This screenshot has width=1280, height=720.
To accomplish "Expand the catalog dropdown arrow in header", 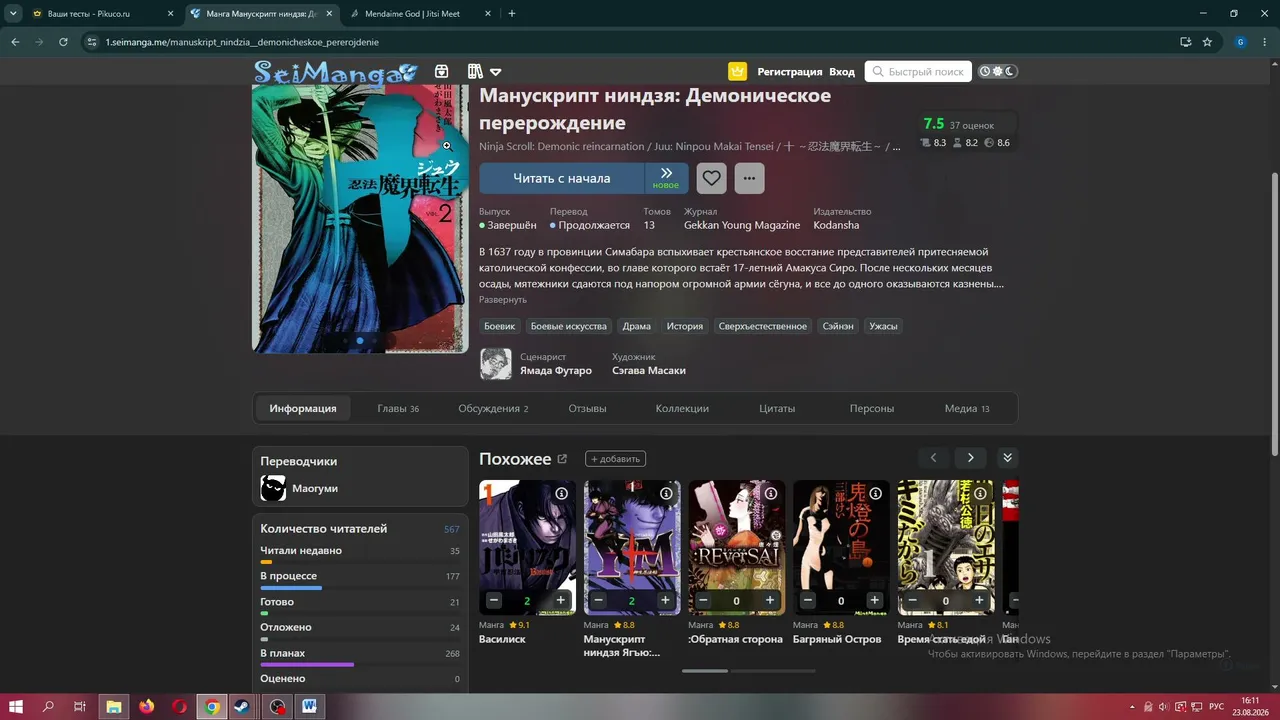I will point(495,72).
